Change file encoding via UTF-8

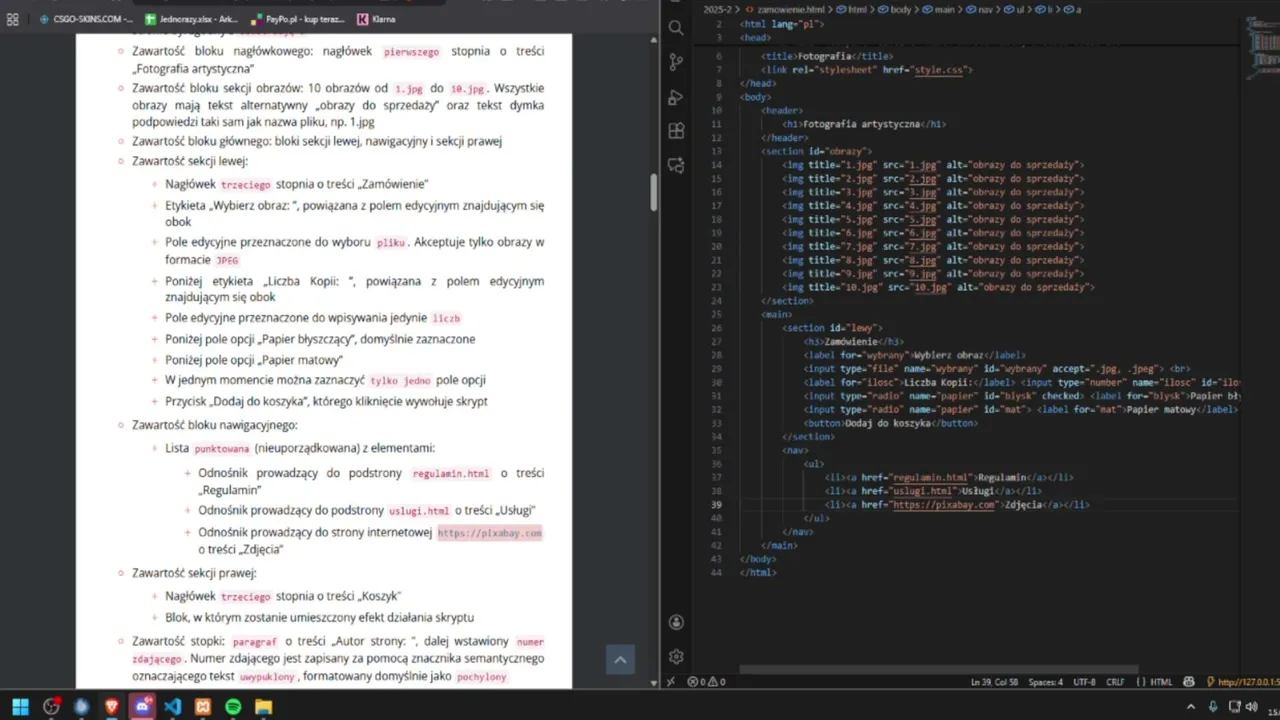coord(1084,682)
